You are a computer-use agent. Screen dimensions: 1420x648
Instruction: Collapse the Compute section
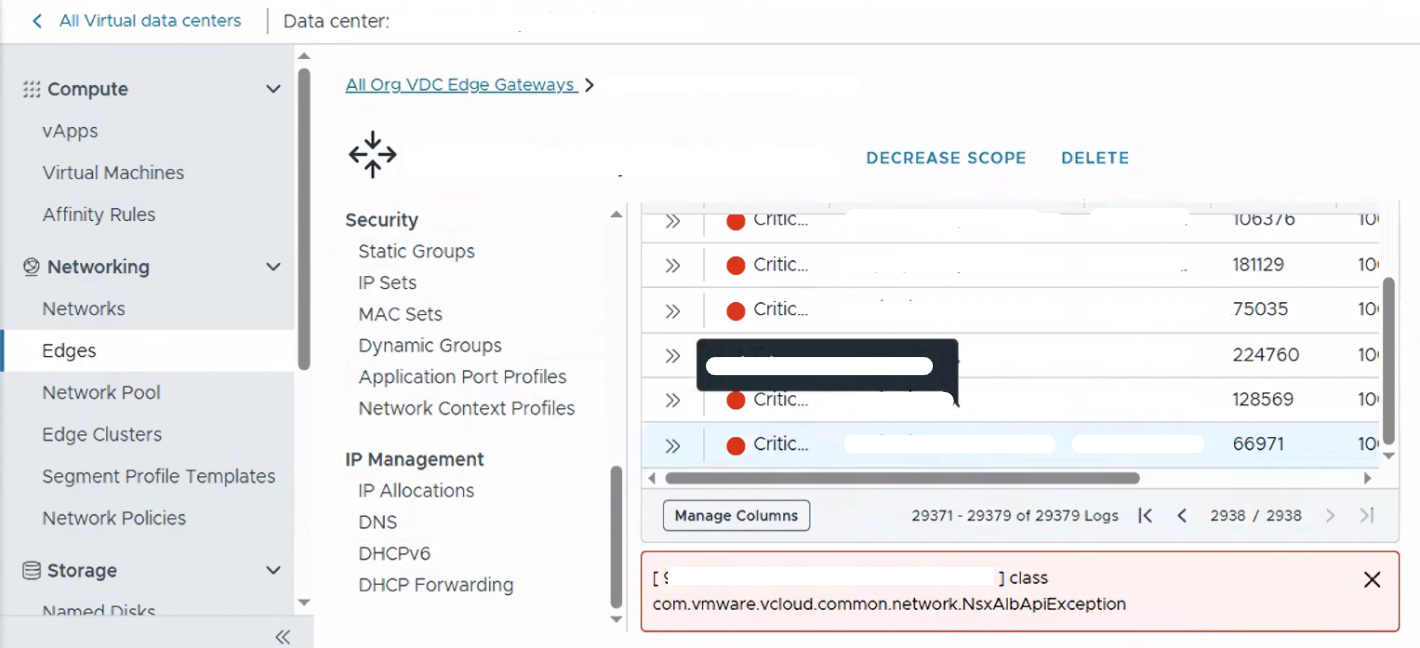(273, 89)
